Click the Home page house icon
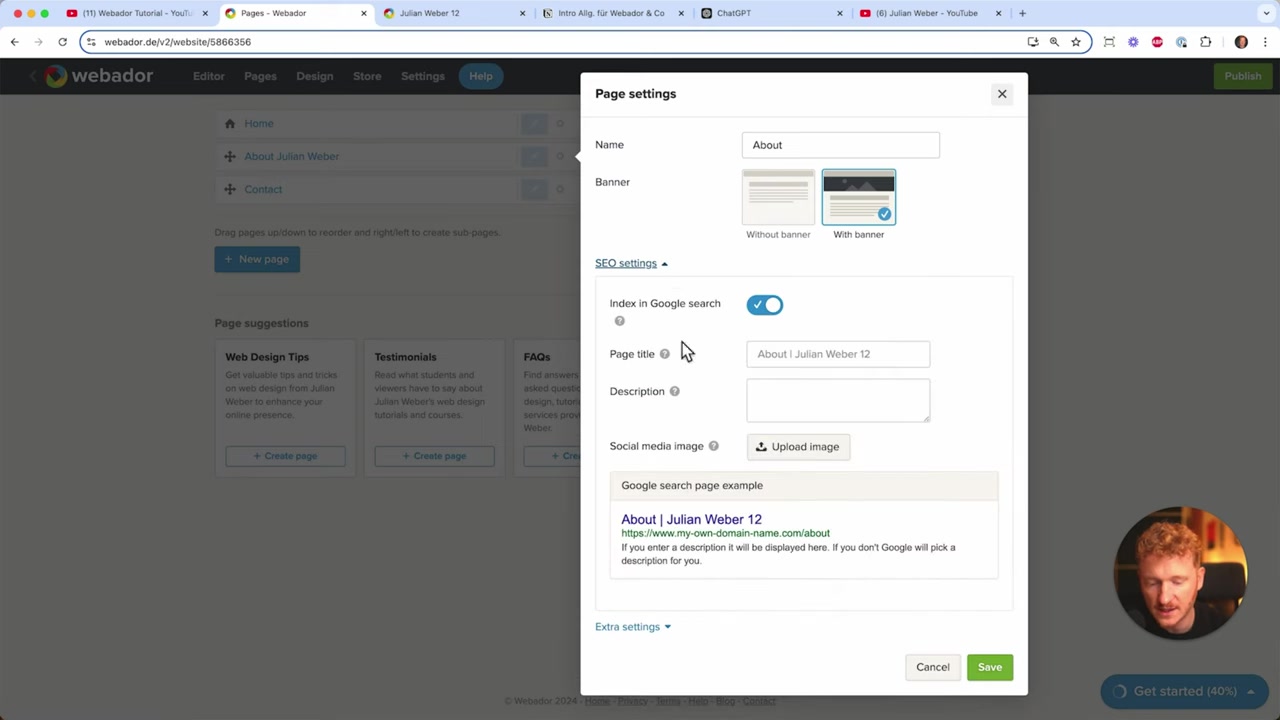 point(230,124)
